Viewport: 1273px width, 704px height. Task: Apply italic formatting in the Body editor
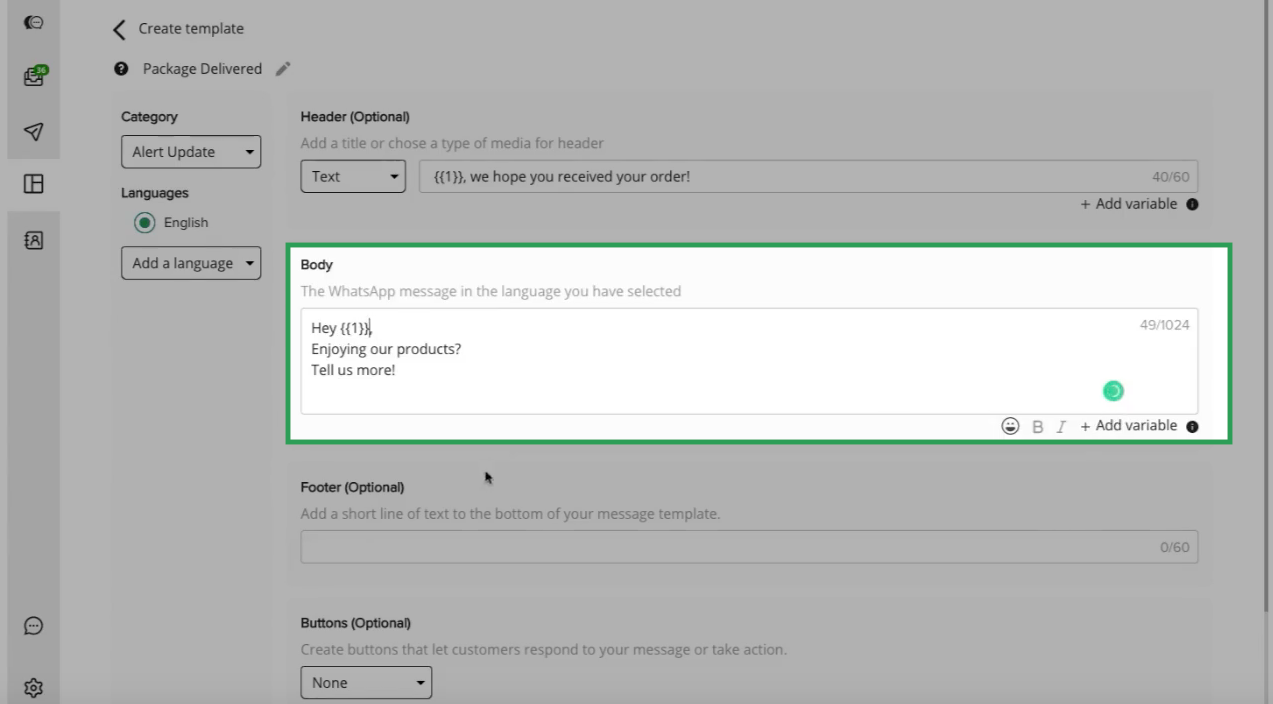point(1060,425)
